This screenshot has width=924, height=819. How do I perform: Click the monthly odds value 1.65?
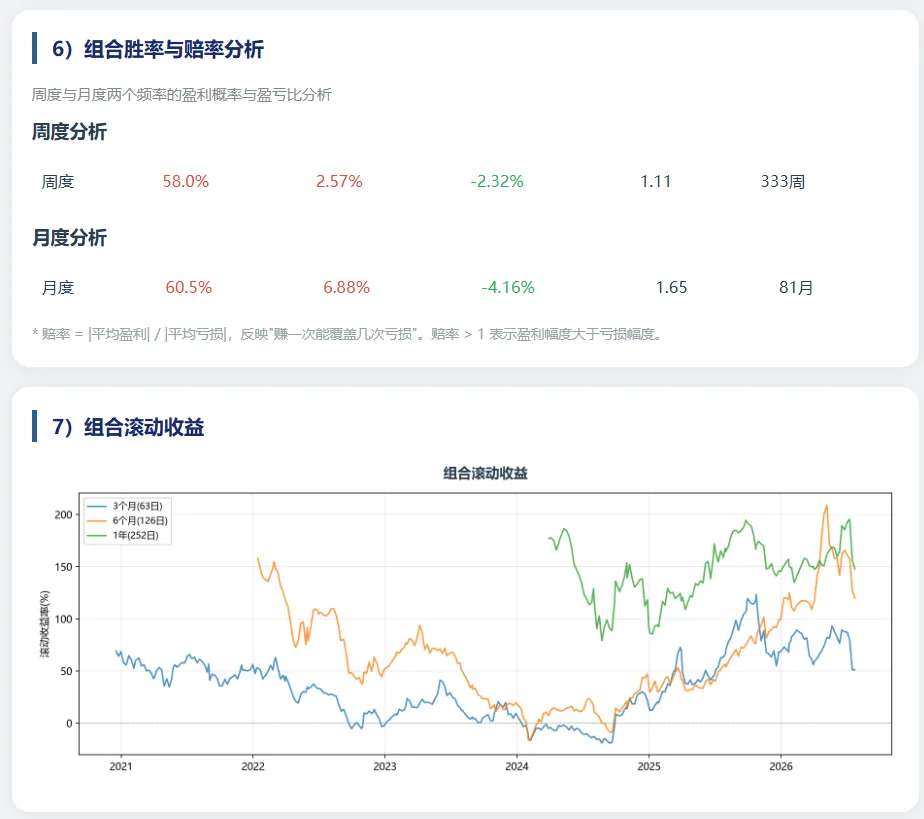[x=671, y=288]
